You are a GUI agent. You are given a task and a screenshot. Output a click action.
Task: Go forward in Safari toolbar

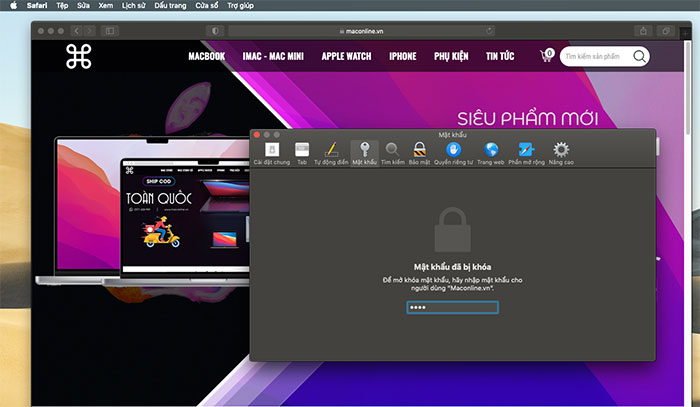[89, 31]
